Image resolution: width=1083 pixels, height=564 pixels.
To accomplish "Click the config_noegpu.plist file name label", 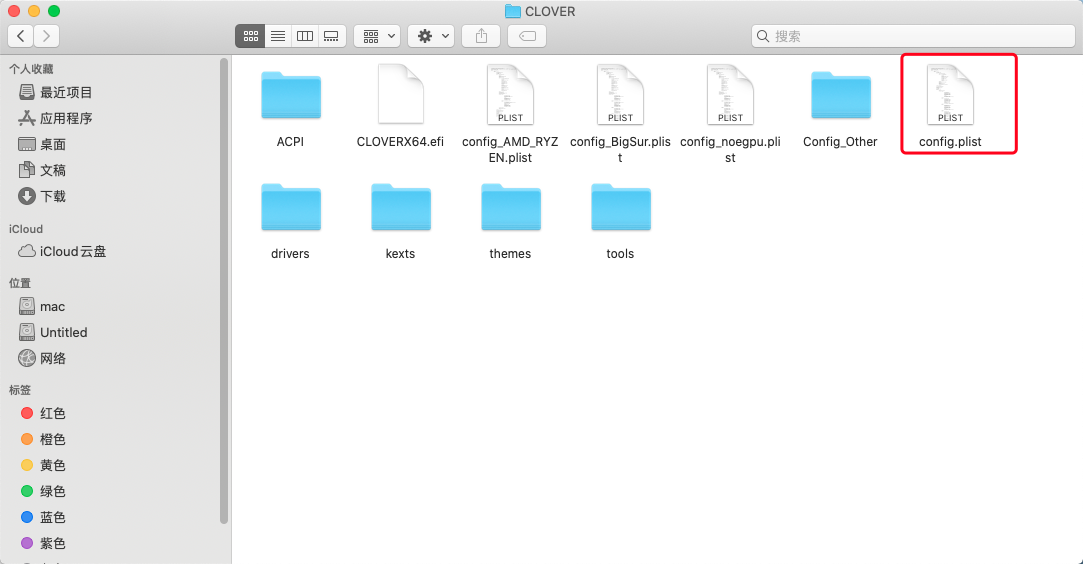I will 730,150.
